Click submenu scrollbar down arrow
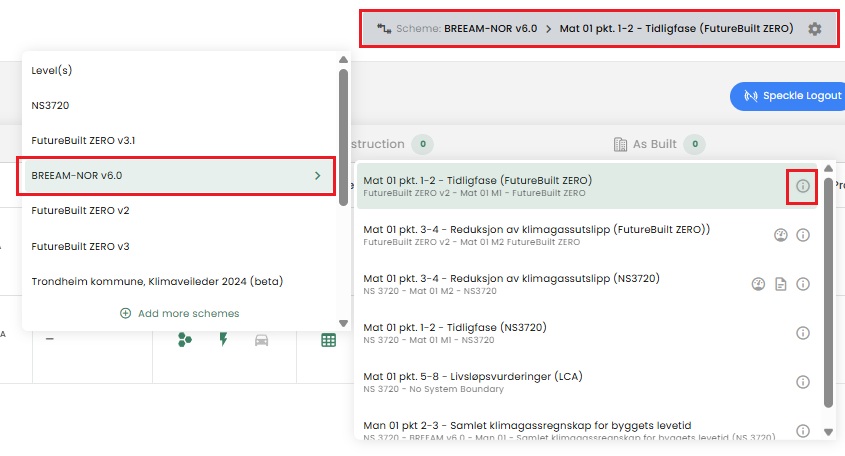 point(828,432)
